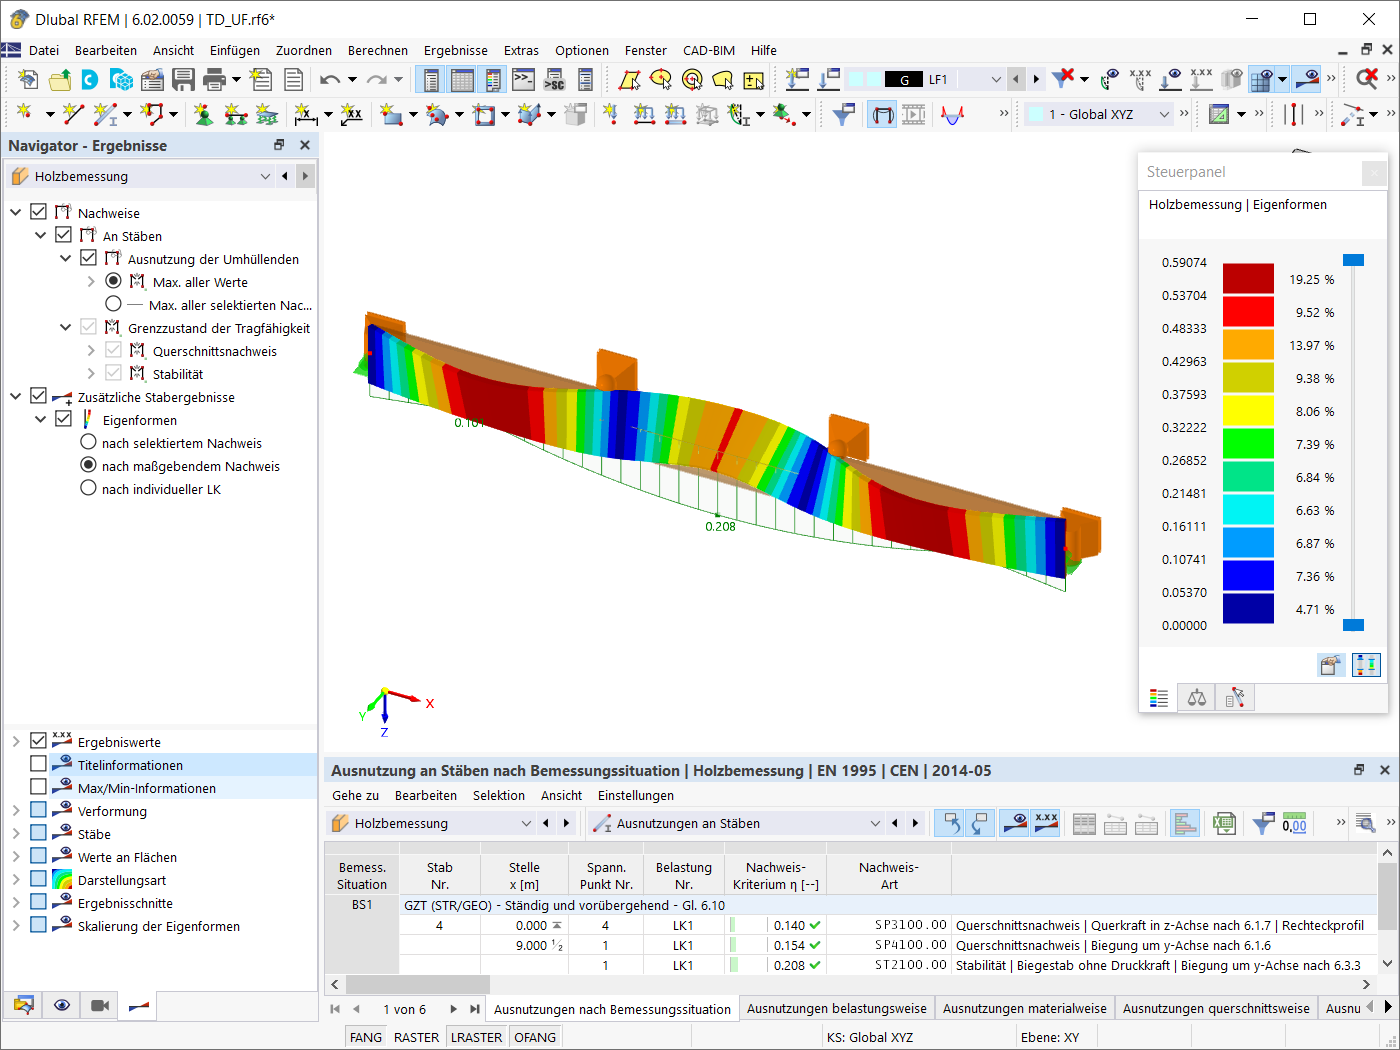Click the funnel filter icon in the second toolbar
Viewport: 1400px width, 1050px height.
pos(843,114)
